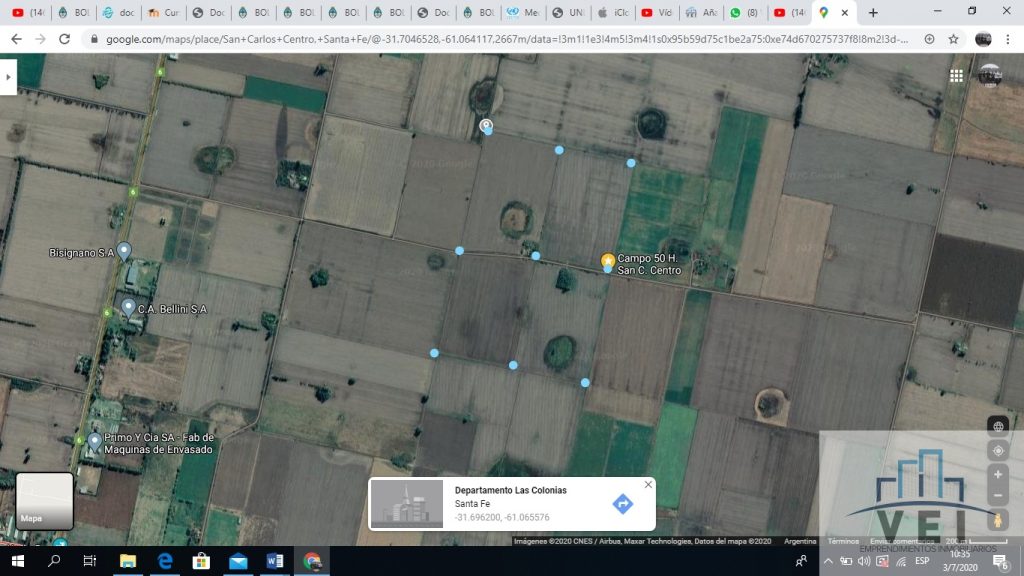
Task: Switch to the iClc tab
Action: tap(614, 12)
